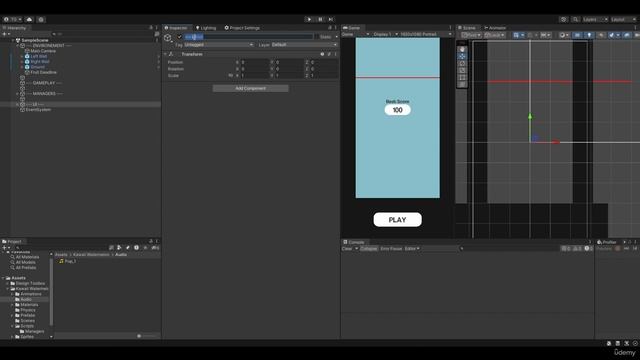Image resolution: width=640 pixels, height=360 pixels.
Task: Click the global search magnifier icon
Action: [x=575, y=19]
